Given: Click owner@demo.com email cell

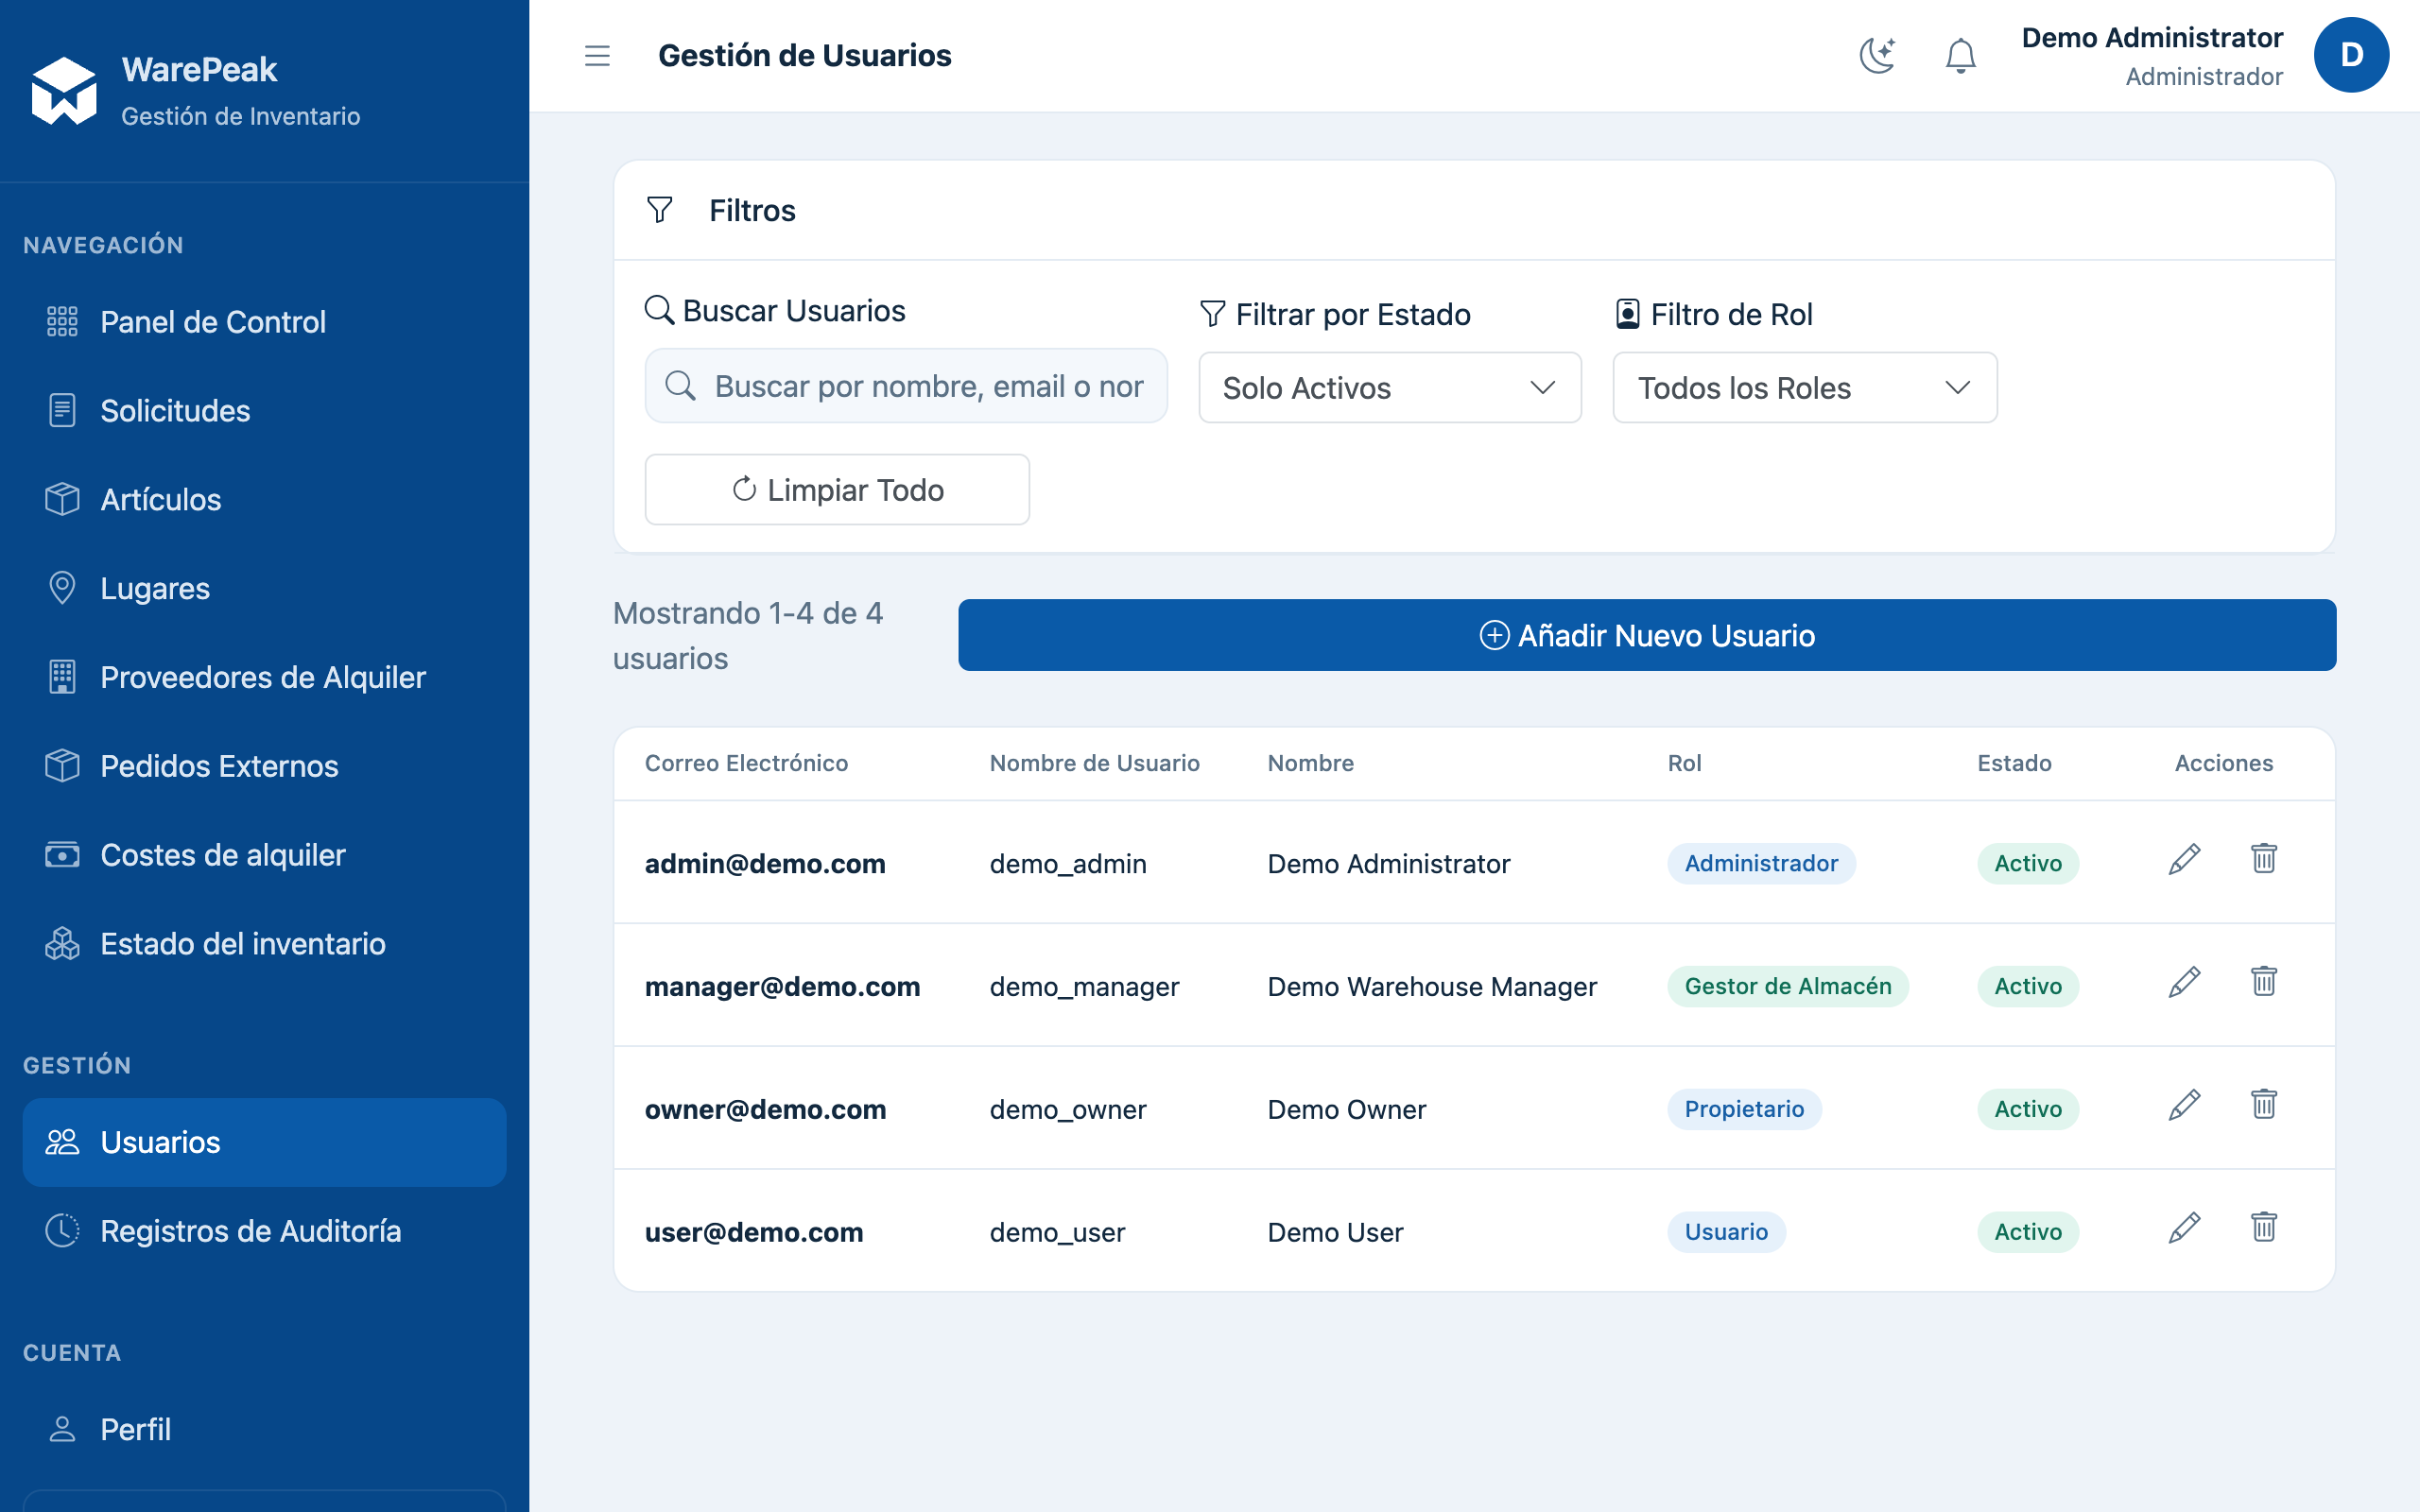Looking at the screenshot, I should 765,1110.
